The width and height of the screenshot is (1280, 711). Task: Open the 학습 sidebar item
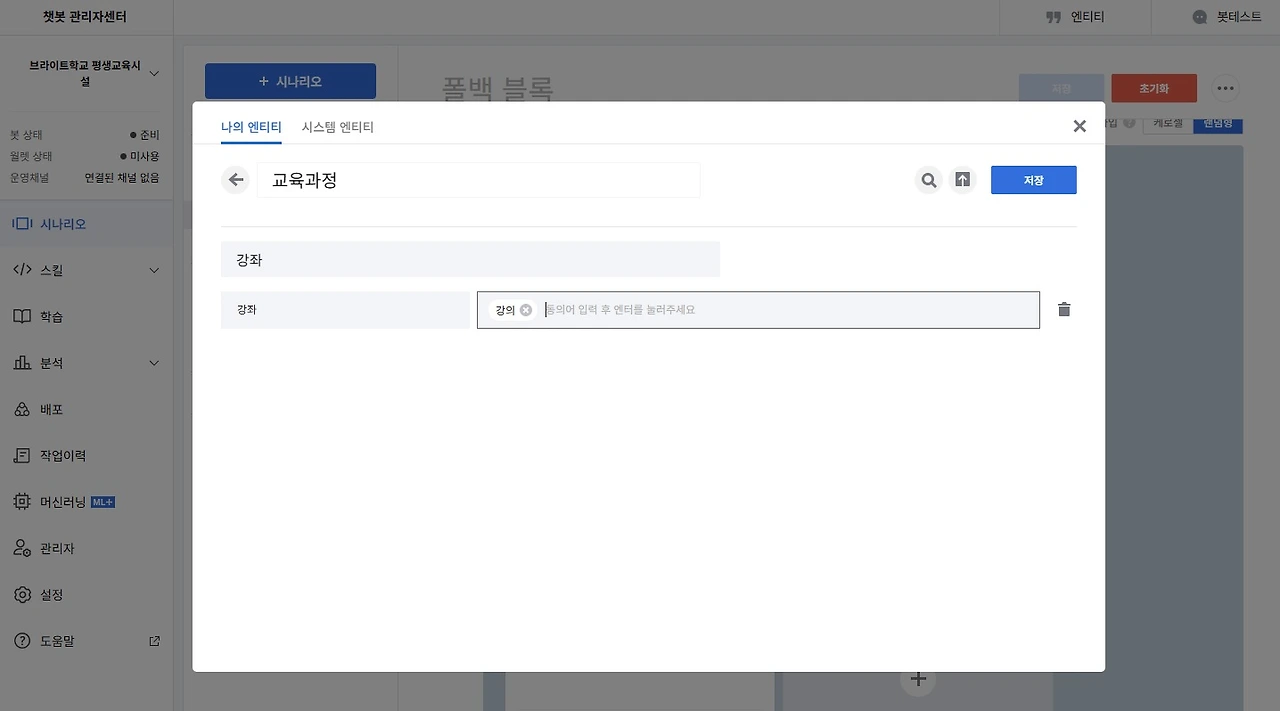click(86, 316)
